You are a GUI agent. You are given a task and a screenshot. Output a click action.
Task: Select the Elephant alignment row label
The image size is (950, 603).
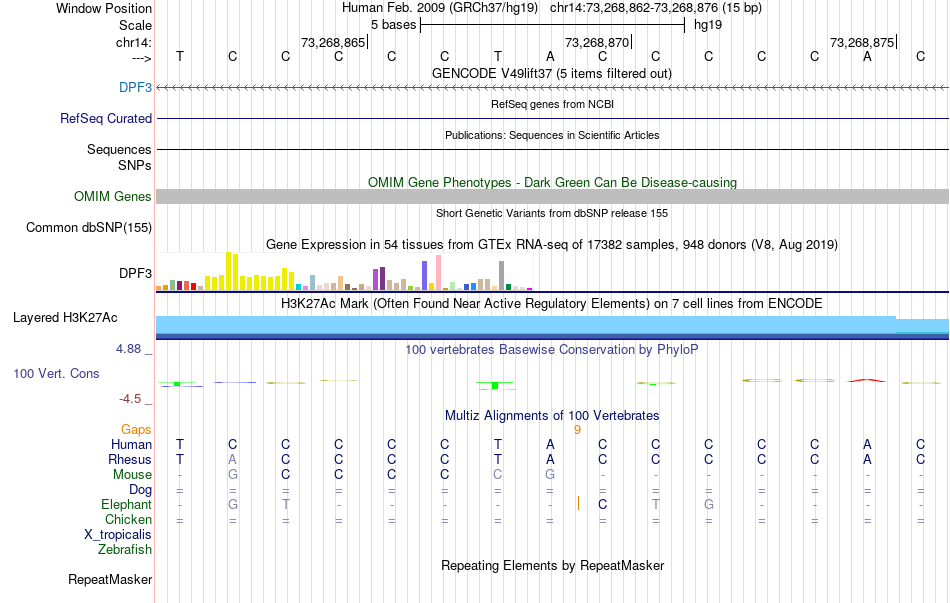coord(126,504)
